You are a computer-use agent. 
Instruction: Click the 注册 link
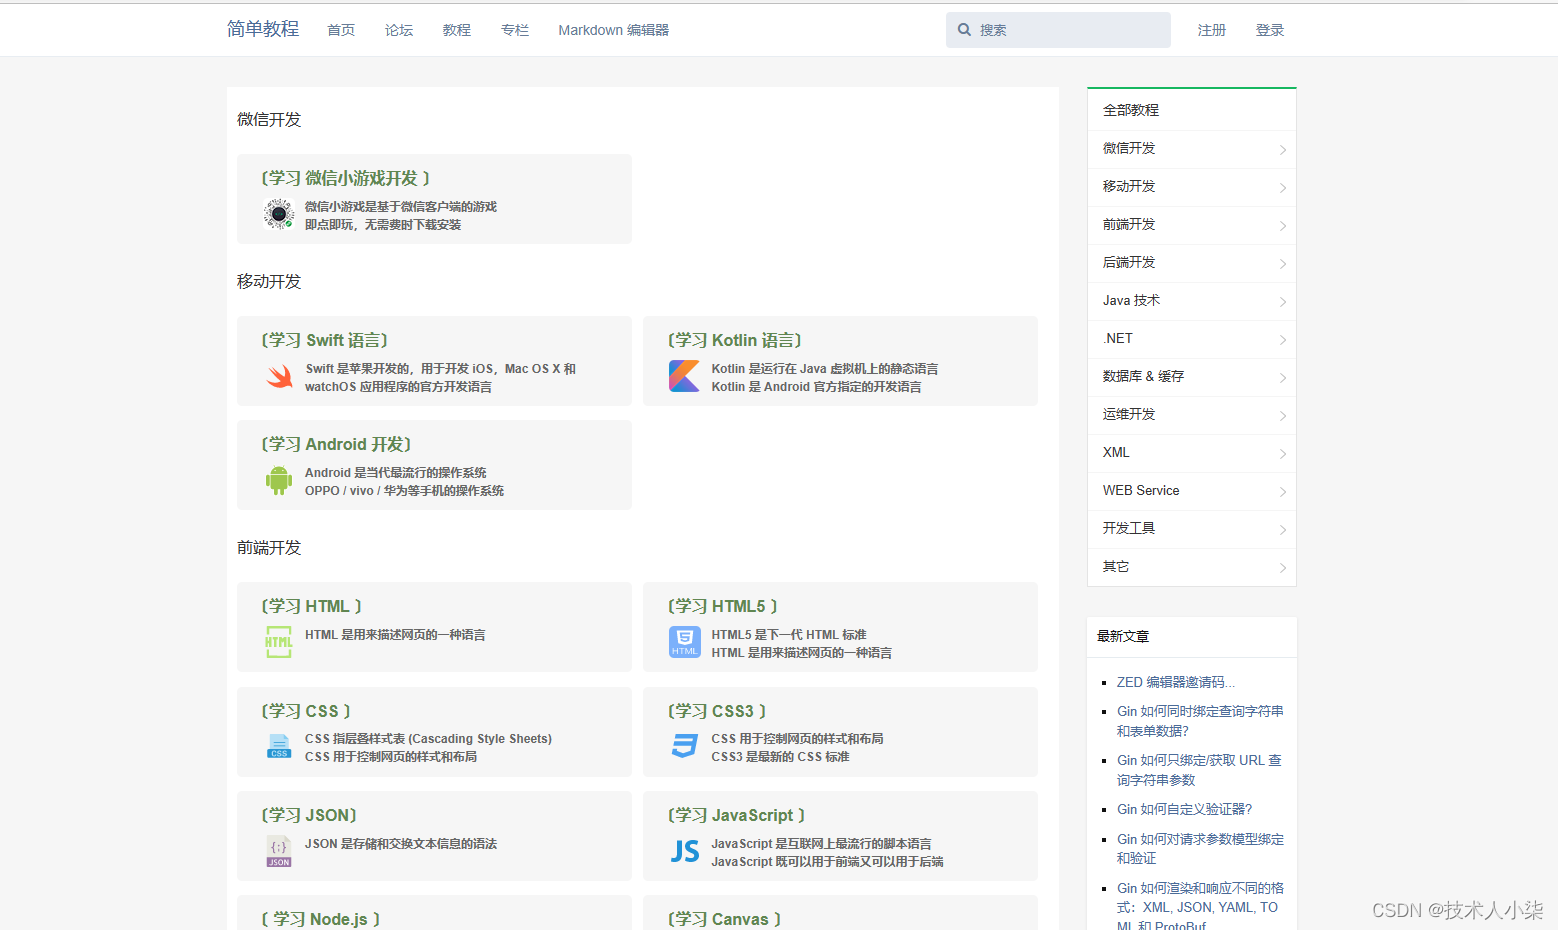pyautogui.click(x=1212, y=30)
